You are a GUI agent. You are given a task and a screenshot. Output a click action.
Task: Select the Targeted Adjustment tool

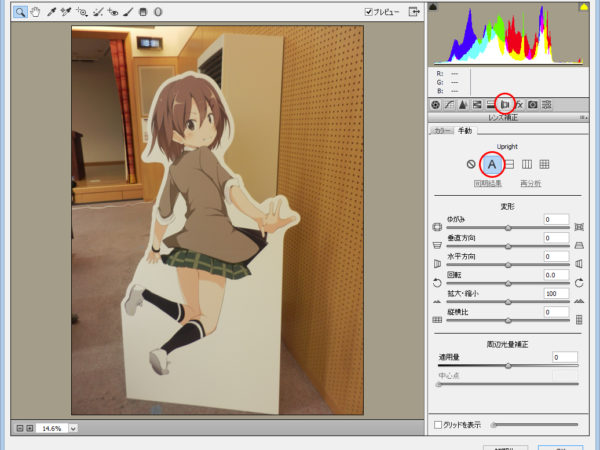click(82, 12)
